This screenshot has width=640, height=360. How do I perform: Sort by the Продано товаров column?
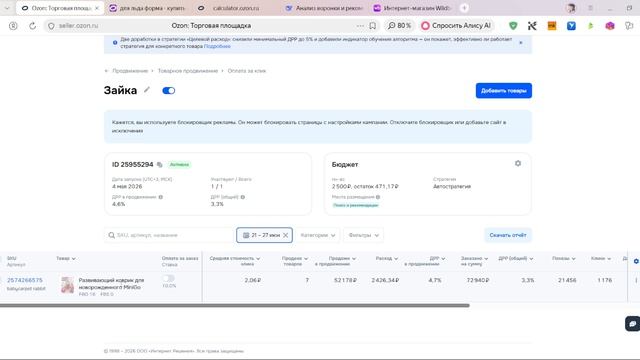[295, 261]
